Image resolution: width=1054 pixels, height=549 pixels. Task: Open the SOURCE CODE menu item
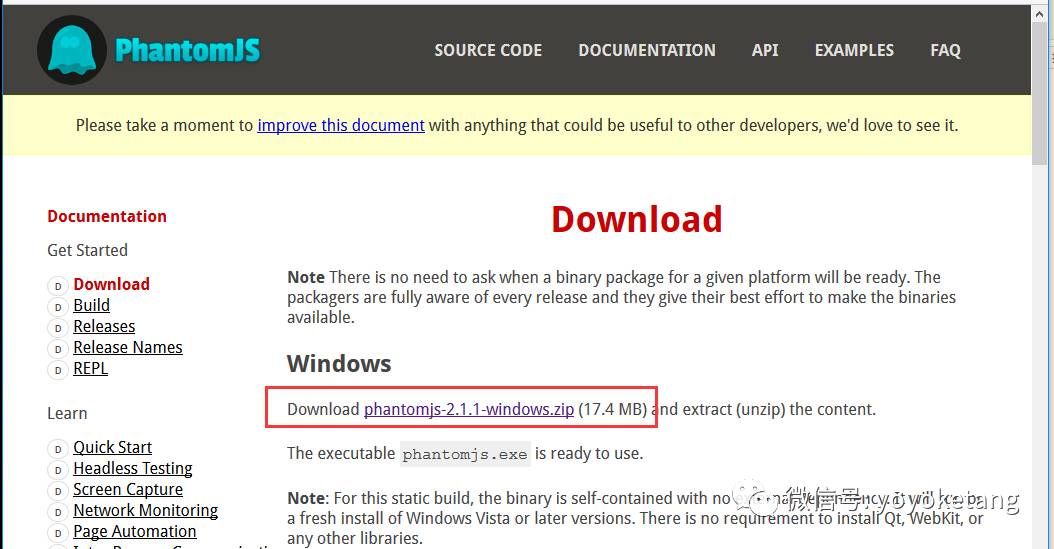tap(488, 50)
